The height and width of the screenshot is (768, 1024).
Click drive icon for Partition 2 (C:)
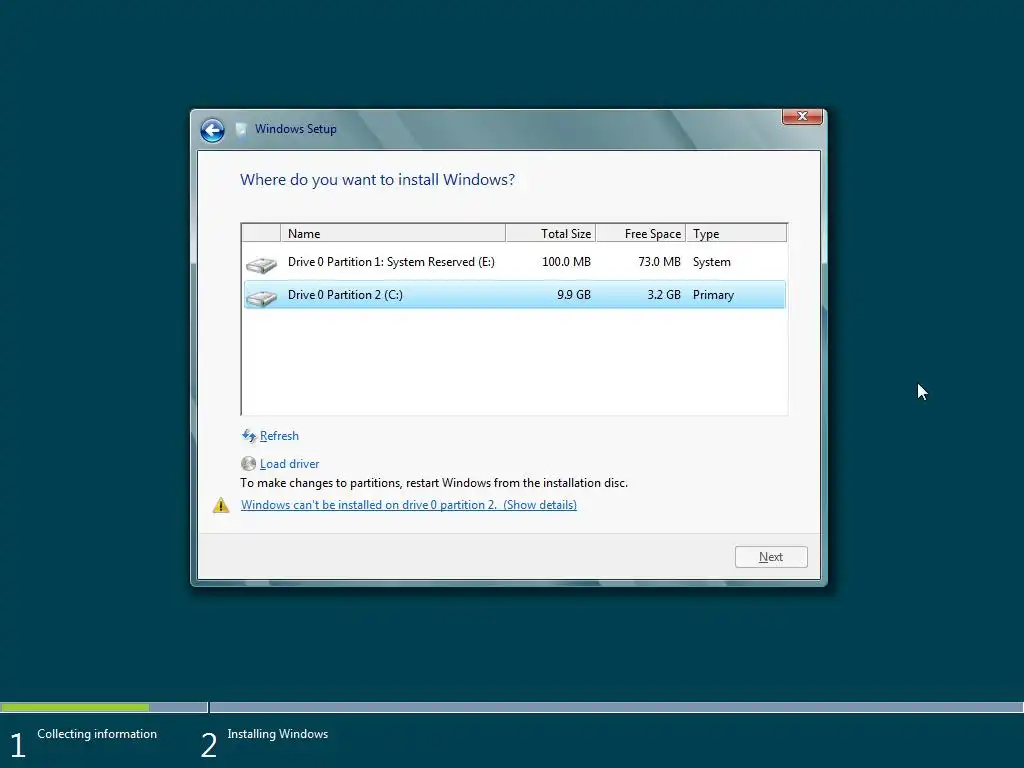click(261, 298)
